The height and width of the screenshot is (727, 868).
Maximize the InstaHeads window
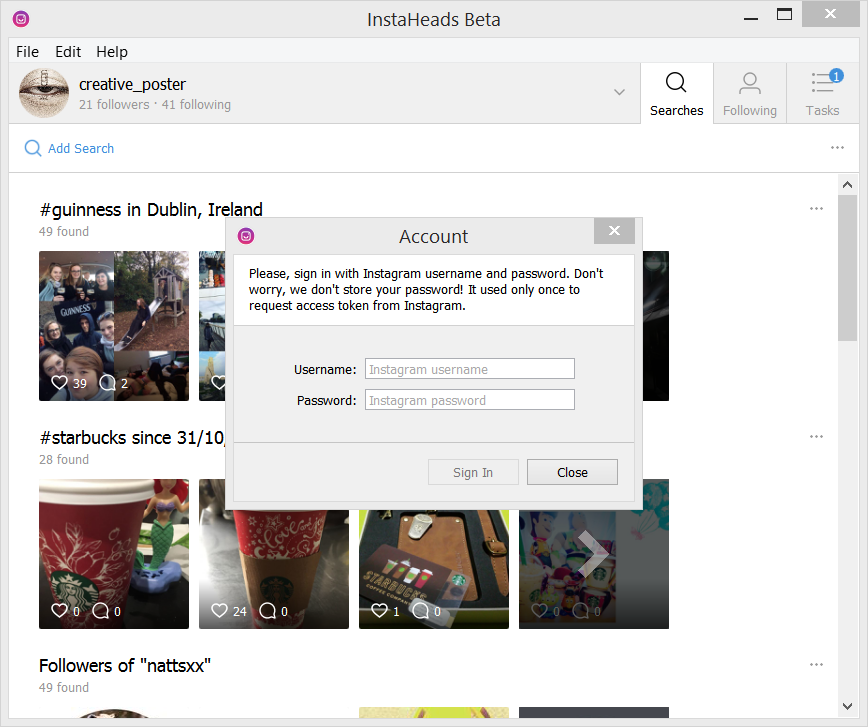784,14
